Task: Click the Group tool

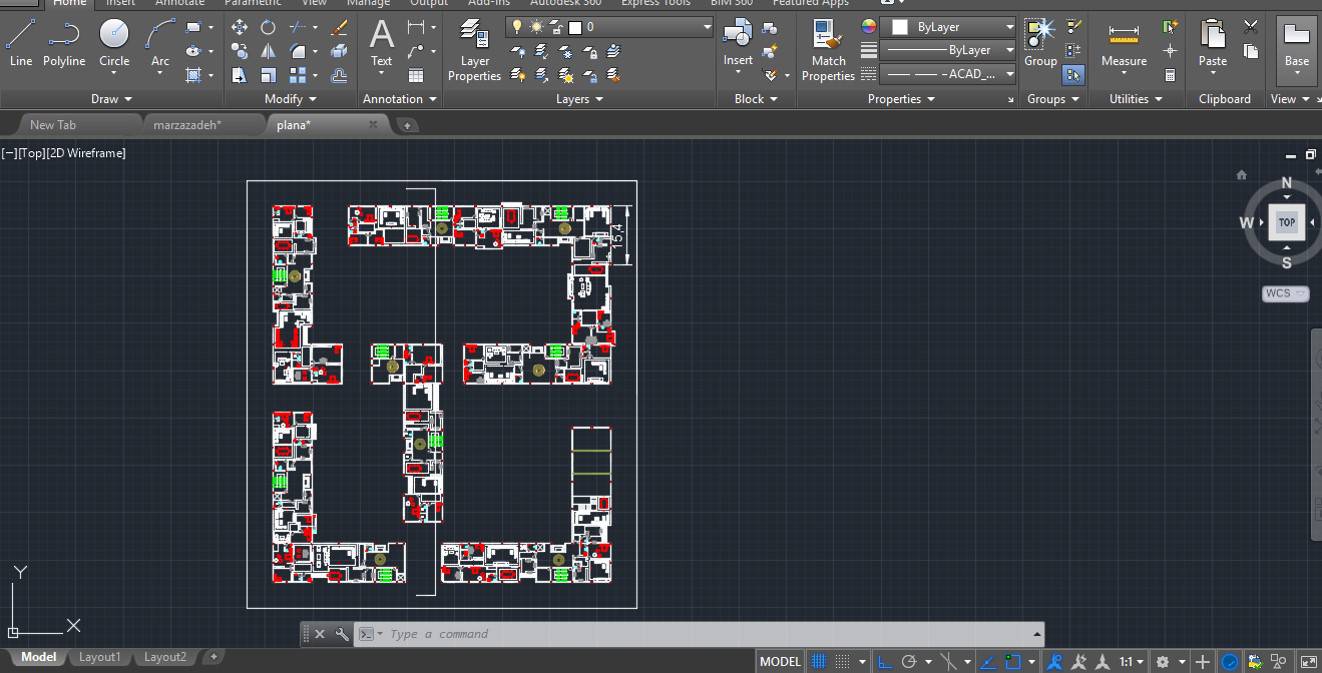Action: tap(1040, 43)
